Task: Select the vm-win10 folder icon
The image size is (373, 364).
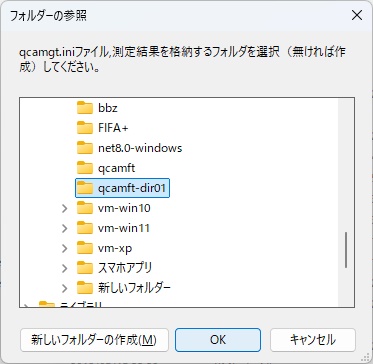Action: [85, 208]
